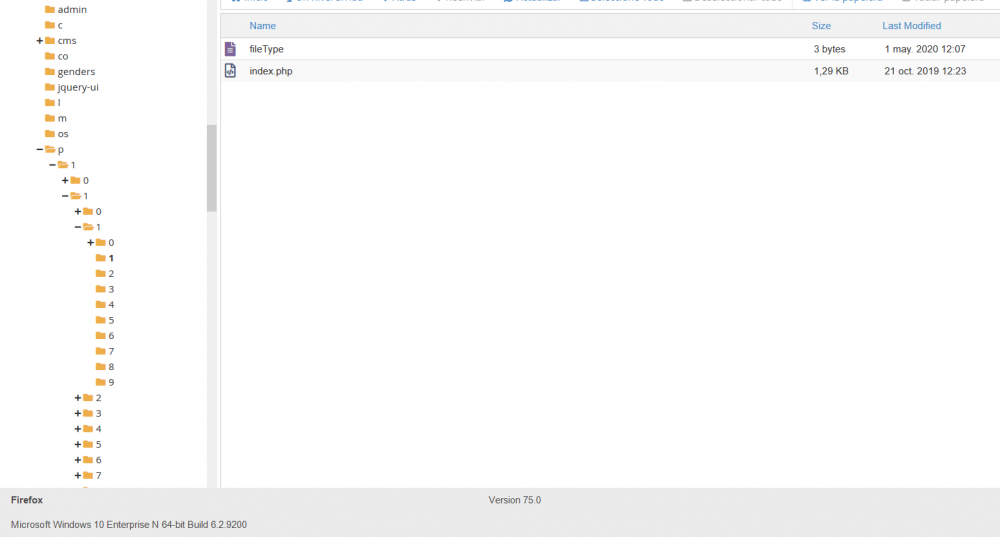Collapse the p/1/1 folder using its minus
The image size is (1000, 537).
(65, 196)
